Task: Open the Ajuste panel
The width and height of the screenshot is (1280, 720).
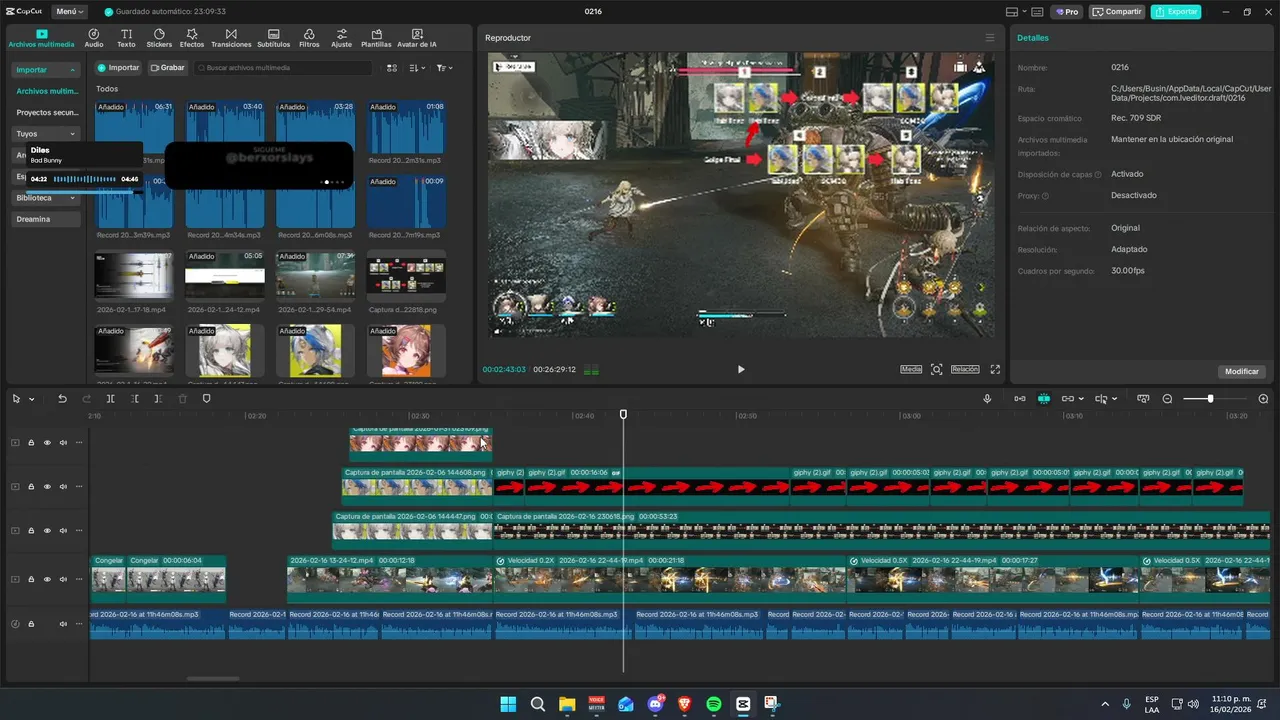Action: coord(342,38)
